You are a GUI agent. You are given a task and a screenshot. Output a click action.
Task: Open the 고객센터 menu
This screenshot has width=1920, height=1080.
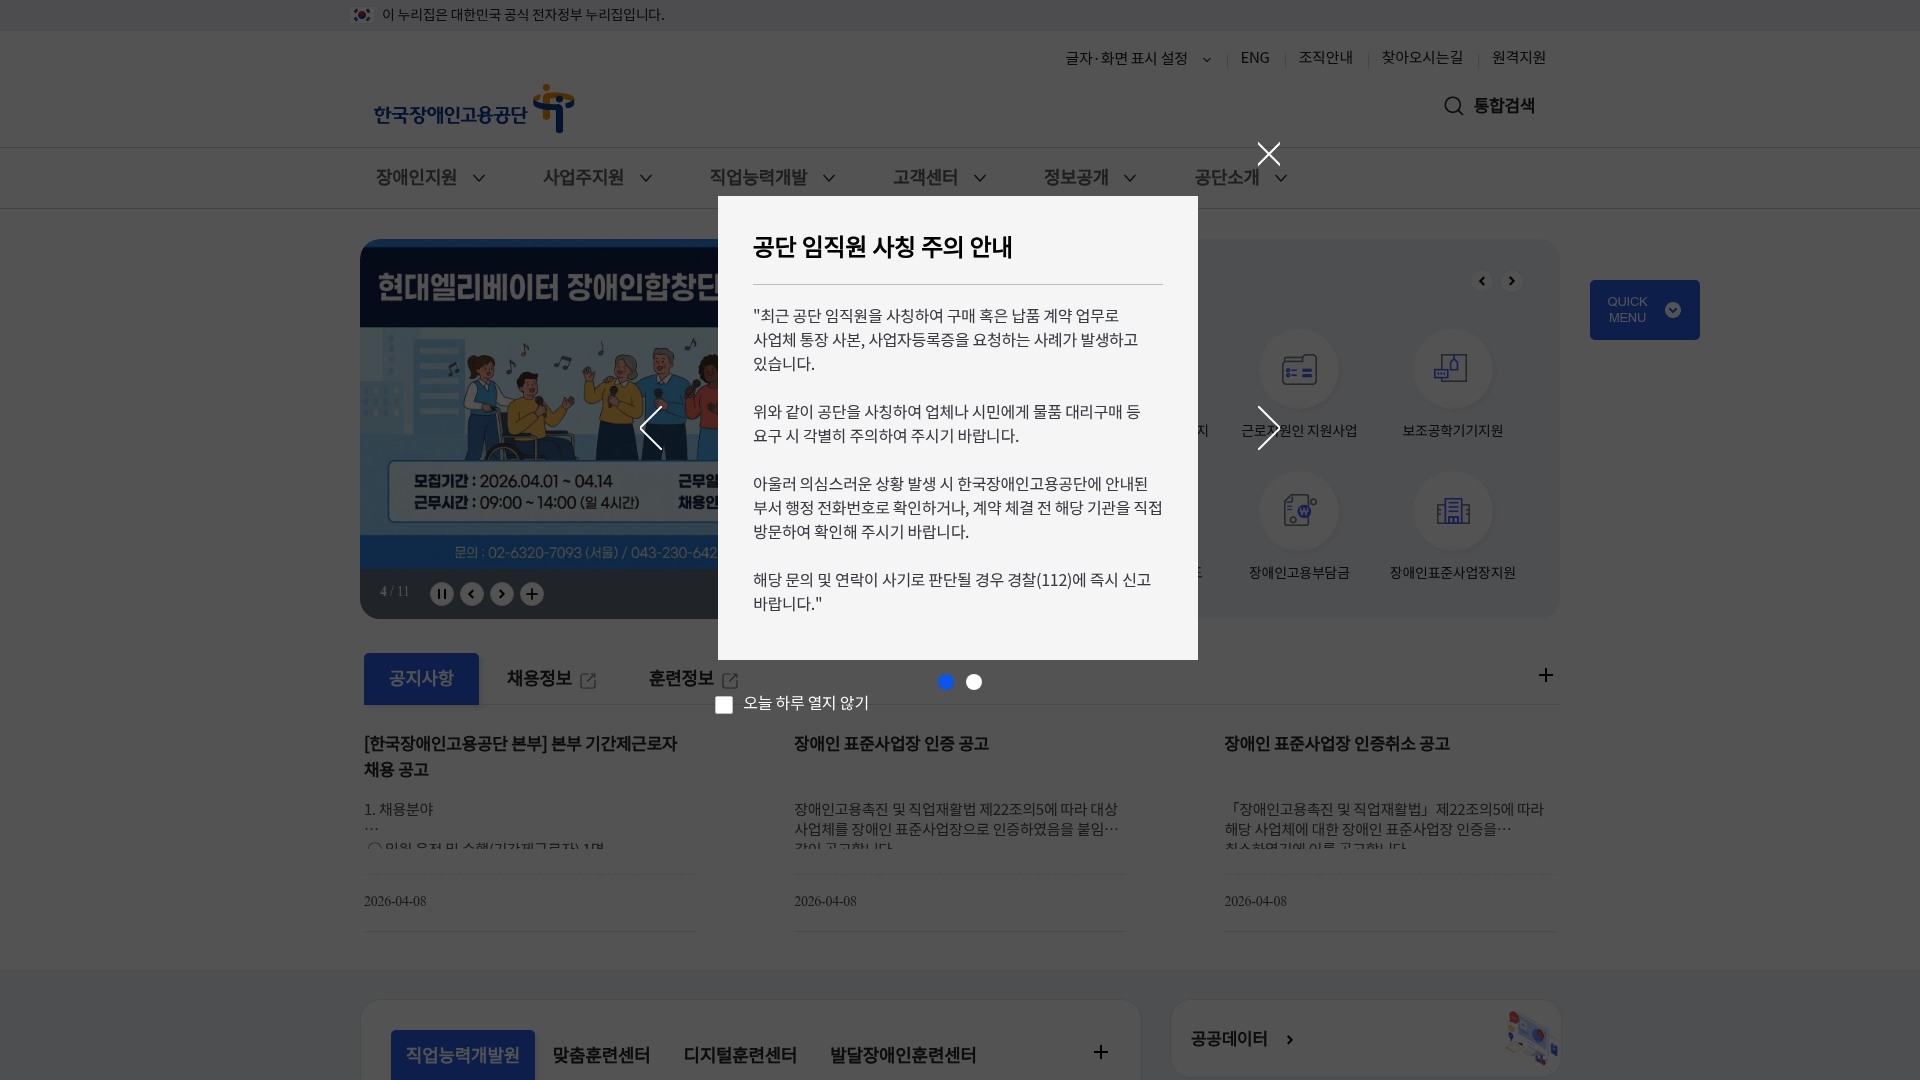coord(924,178)
